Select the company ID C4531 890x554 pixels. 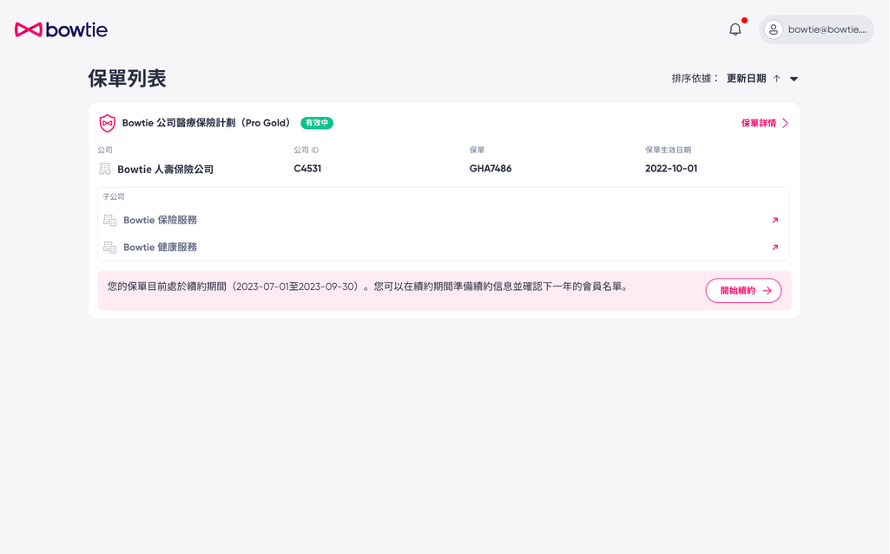[307, 168]
